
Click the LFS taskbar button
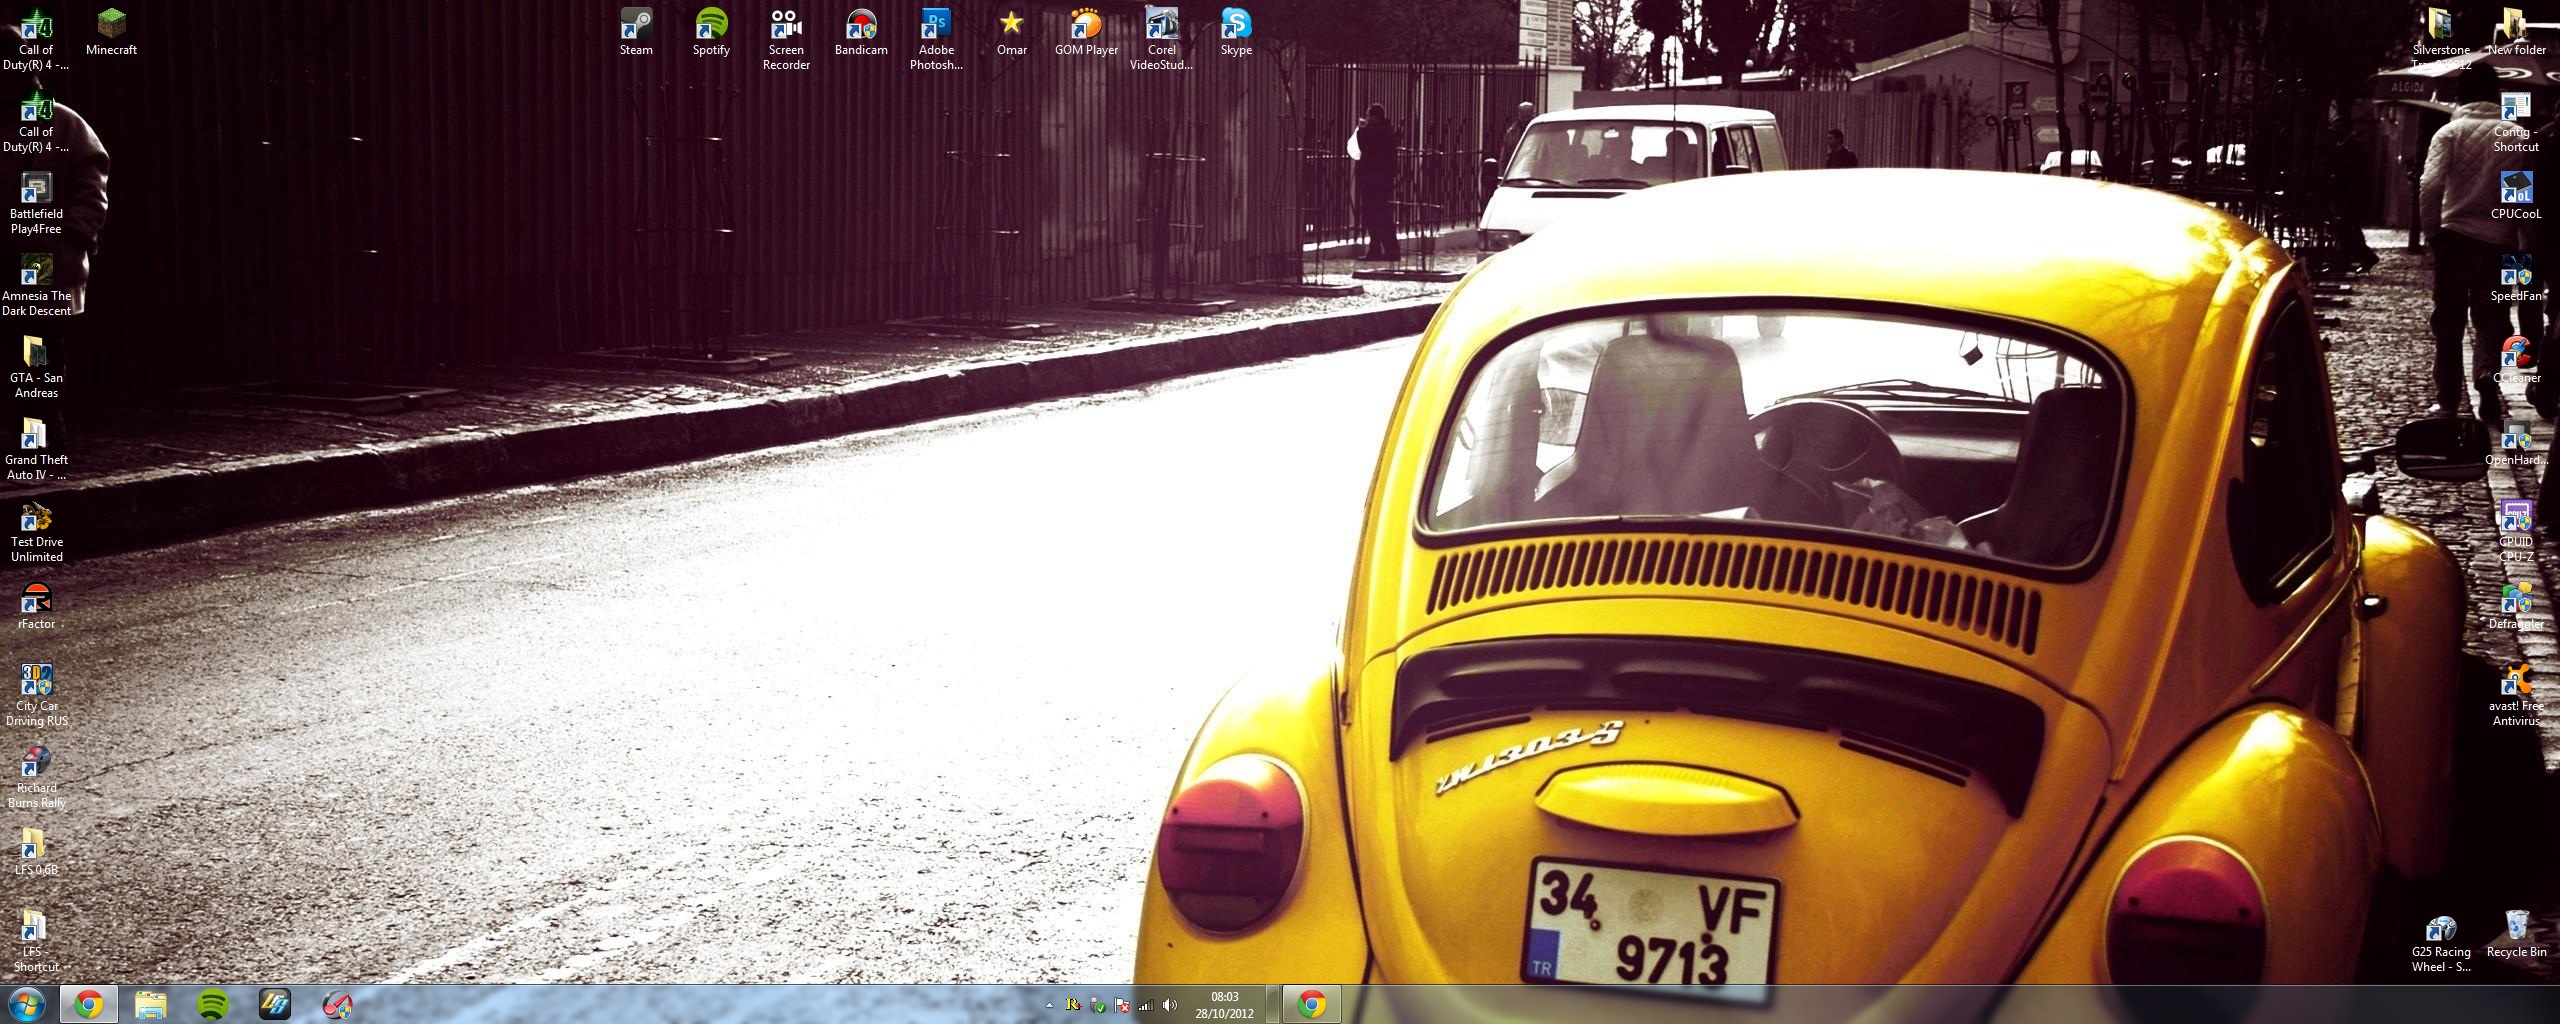[x=275, y=1004]
